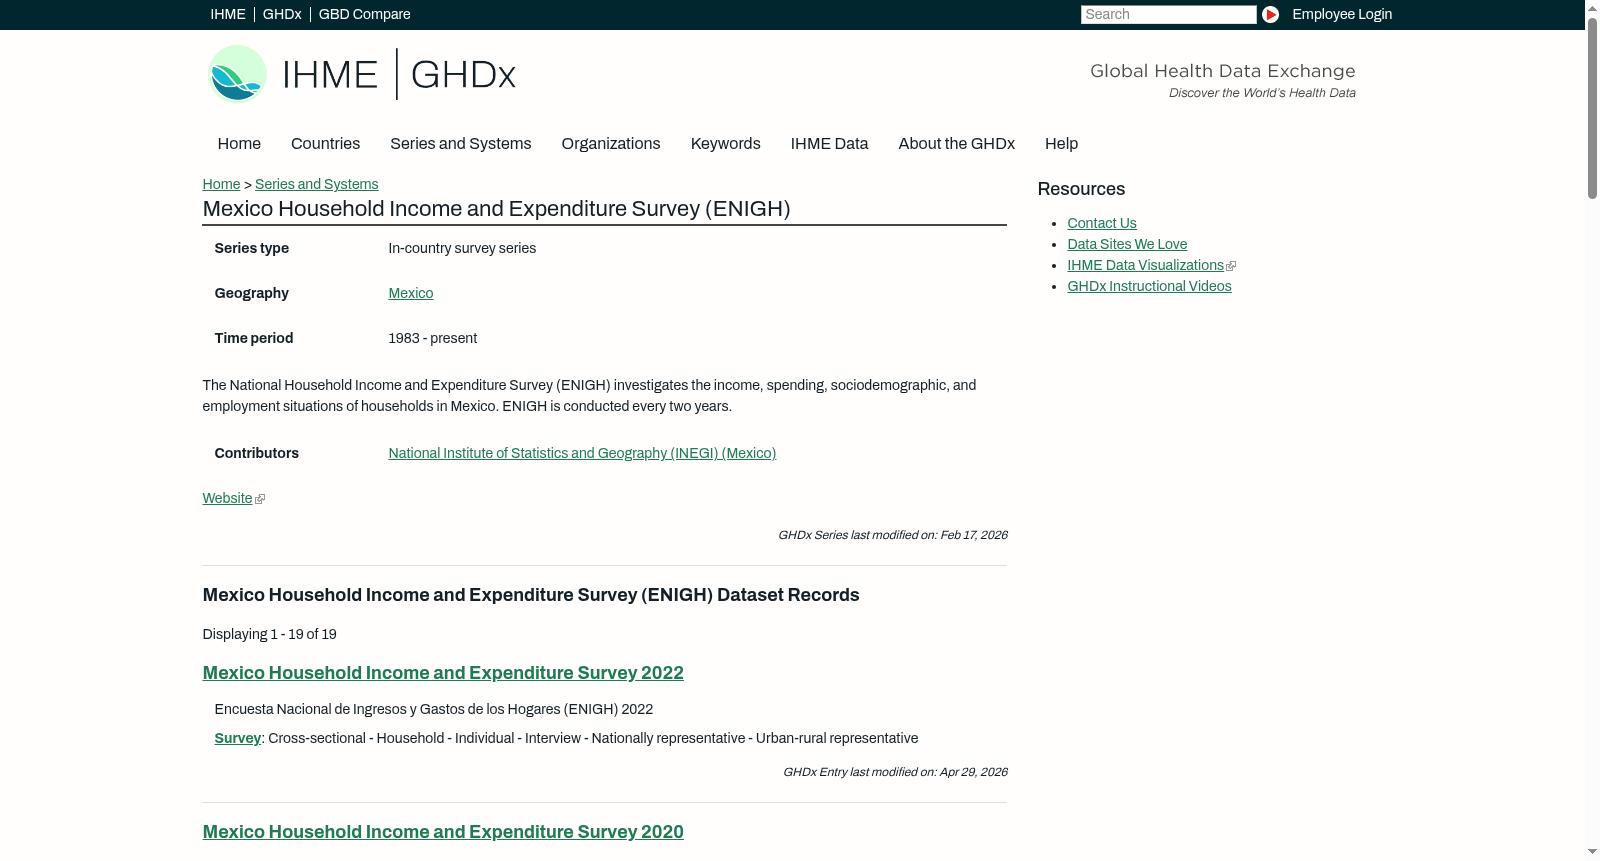Click the 'Dataset Records' section heading
Image resolution: width=1600 pixels, height=861 pixels.
point(531,595)
